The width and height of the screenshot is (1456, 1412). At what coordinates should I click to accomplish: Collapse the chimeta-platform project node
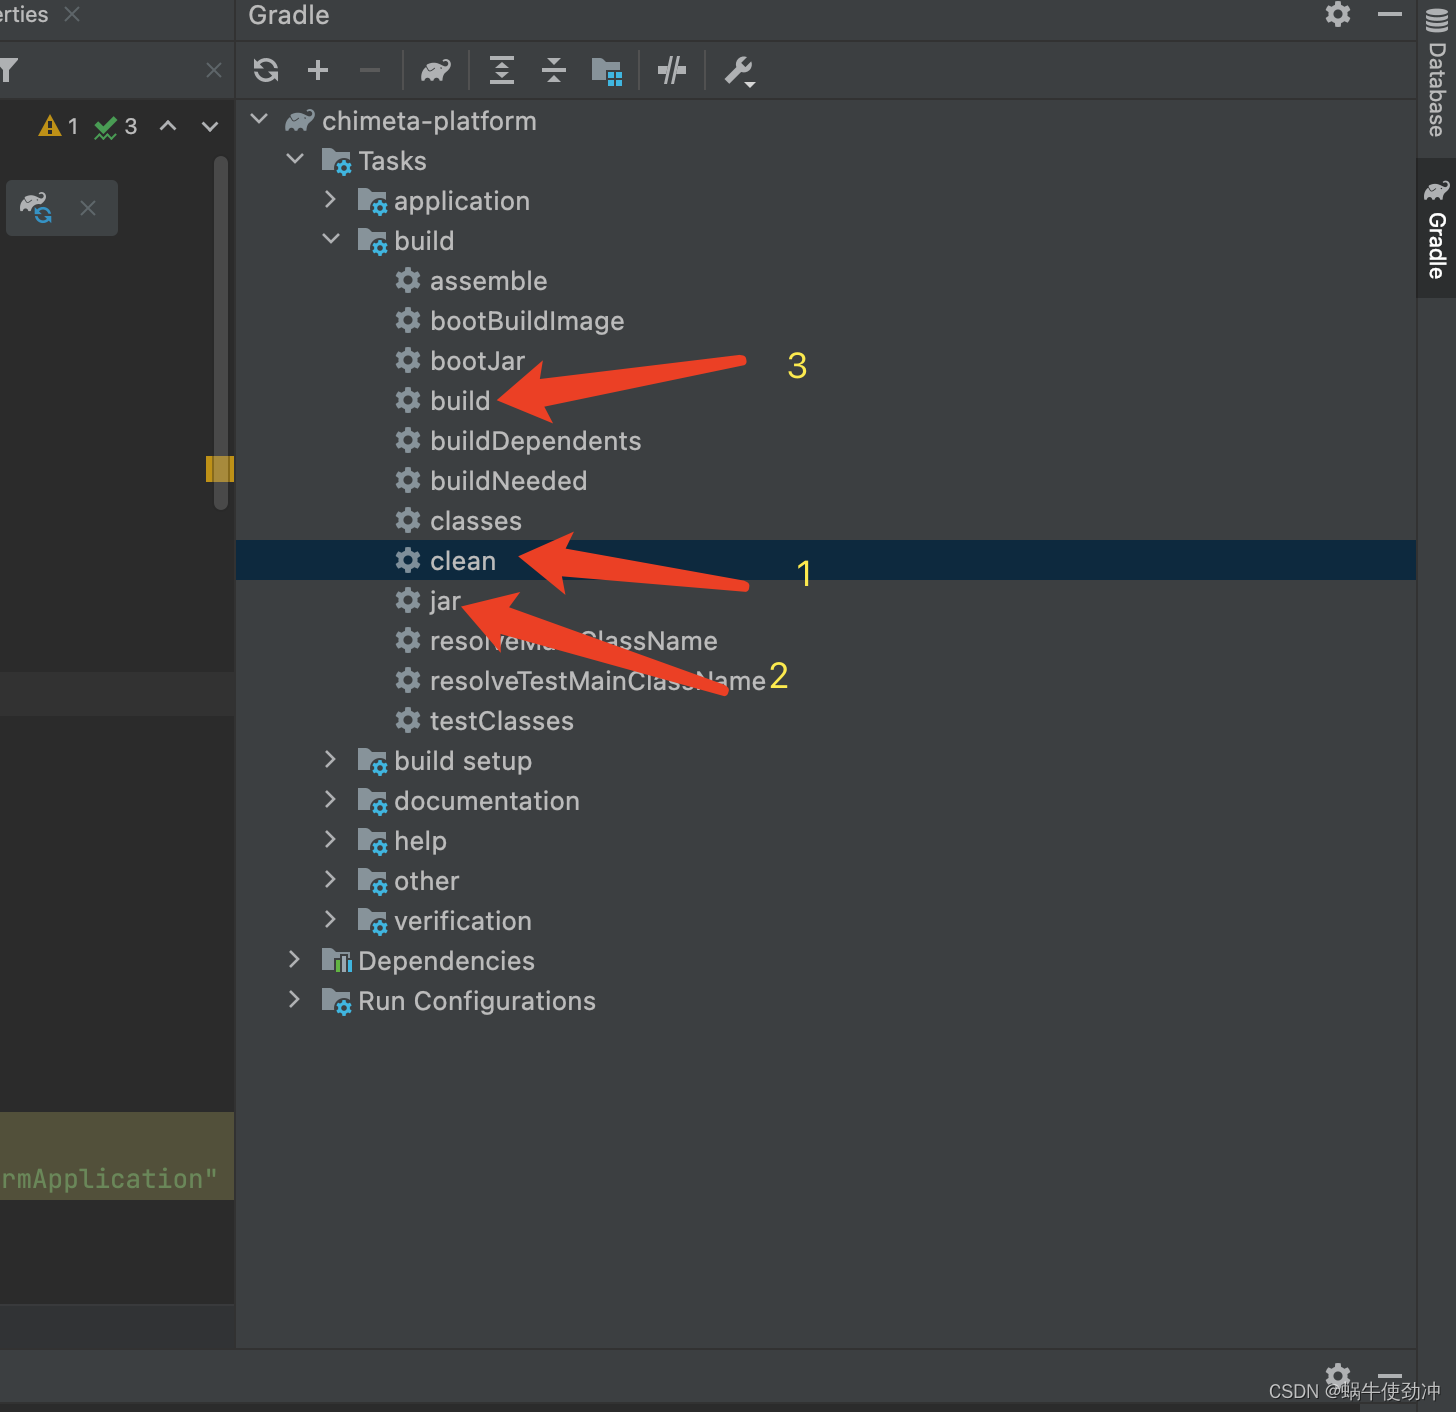point(259,120)
